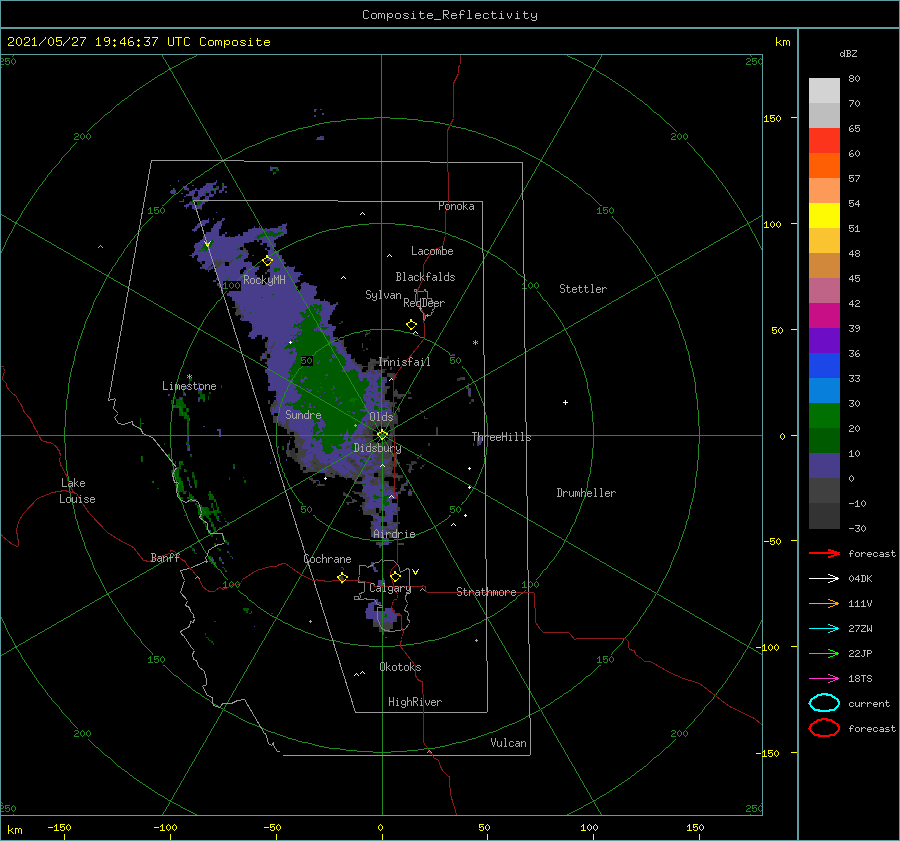Select the slate 0-10 dBZ color swatch
The image size is (900, 841).
click(824, 466)
